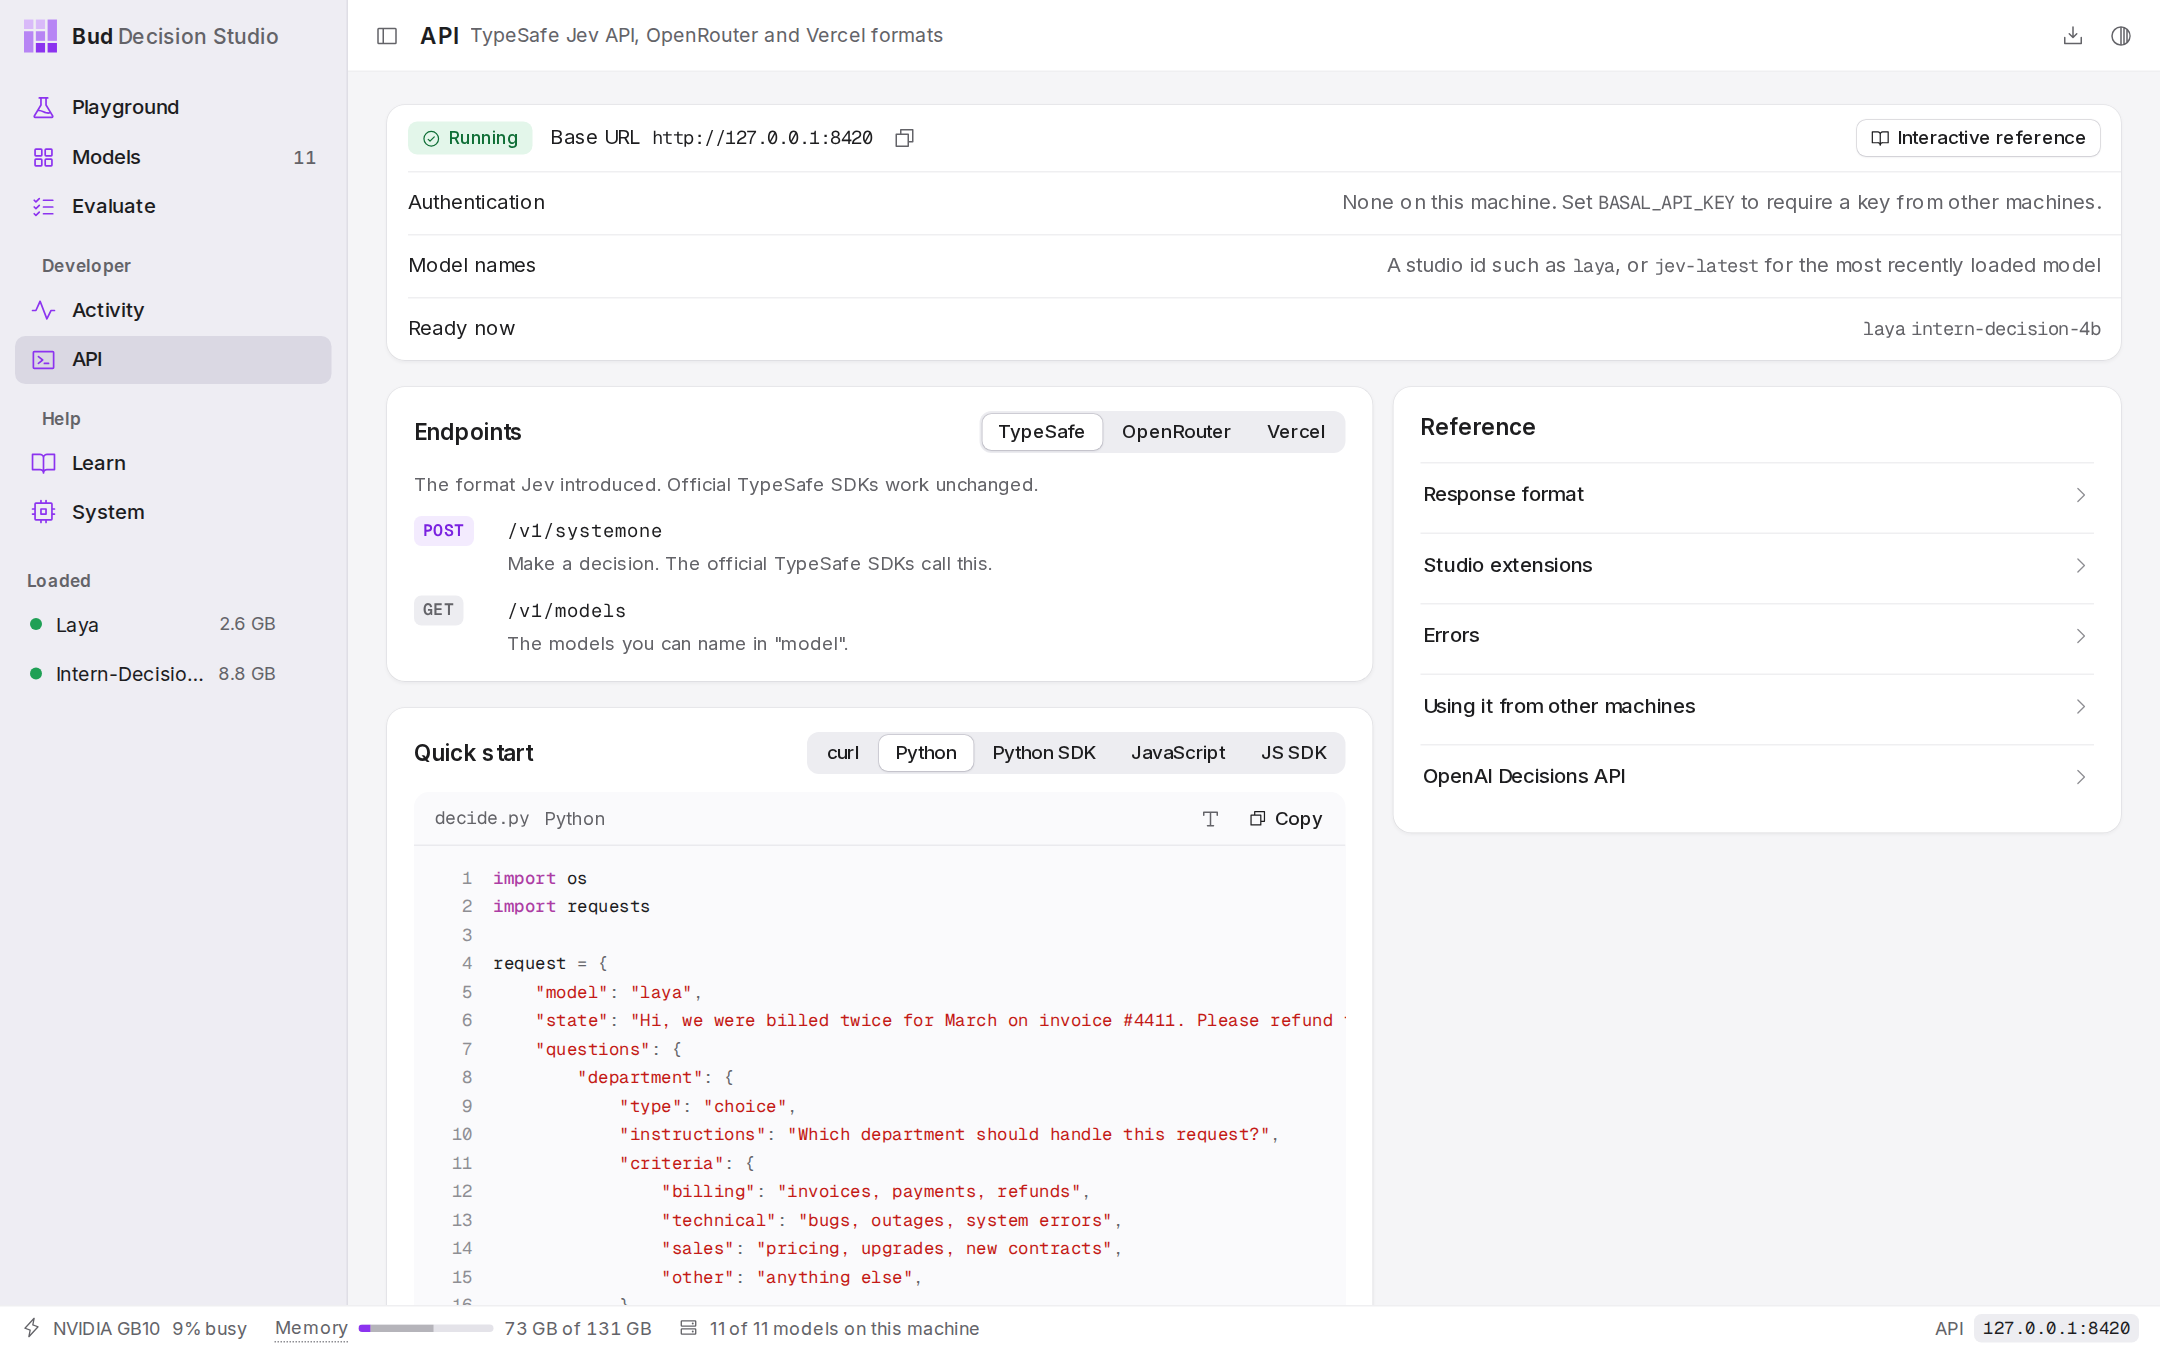Screen dimensions: 2160x1350
Task: Click the Running status badge
Action: 470,138
